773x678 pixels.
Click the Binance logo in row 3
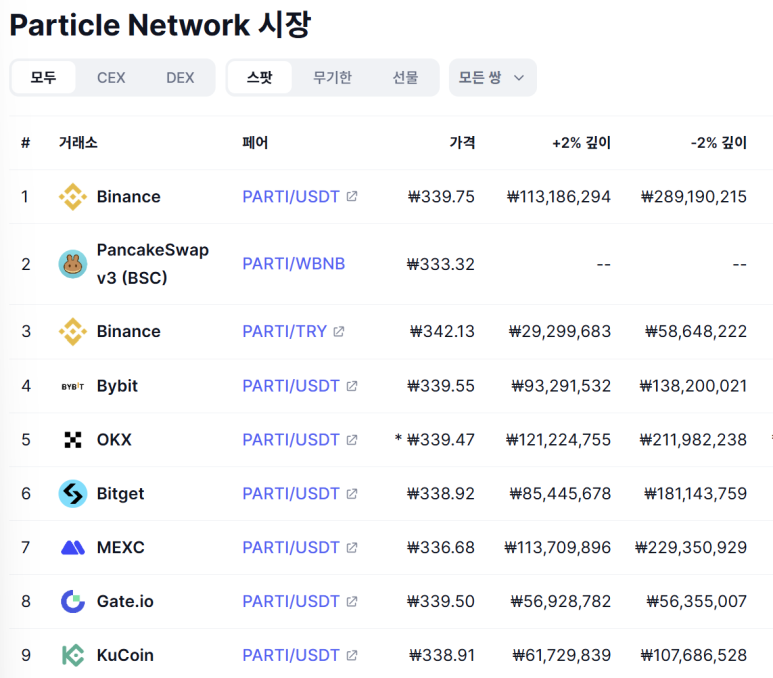coord(73,331)
